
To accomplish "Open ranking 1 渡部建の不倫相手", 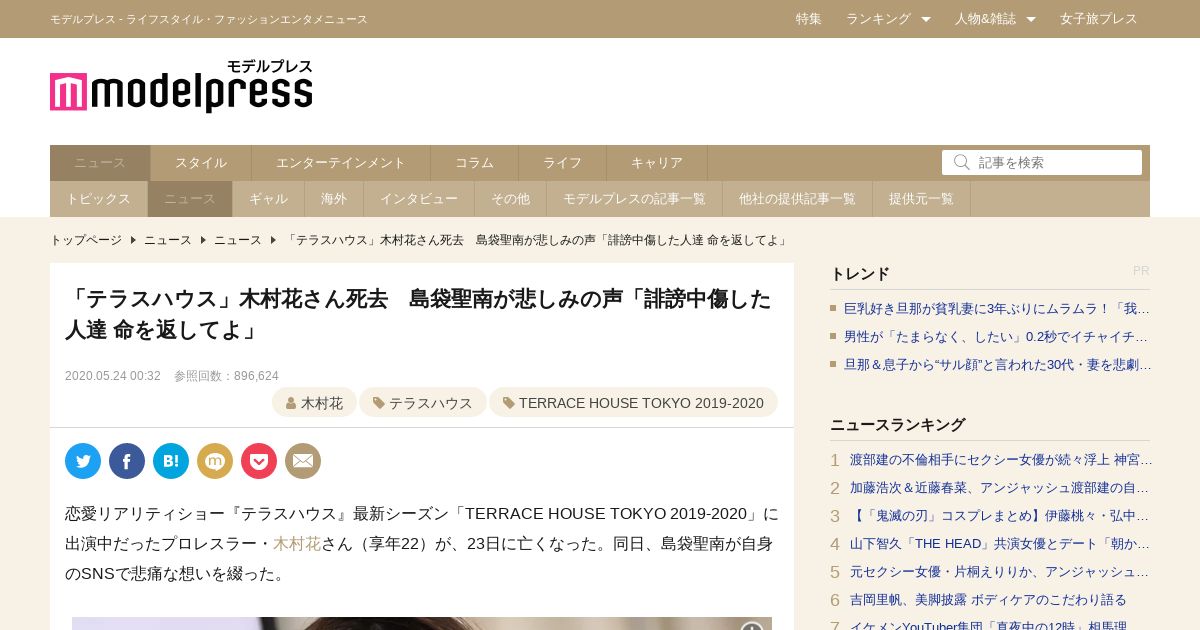I will [x=1001, y=460].
